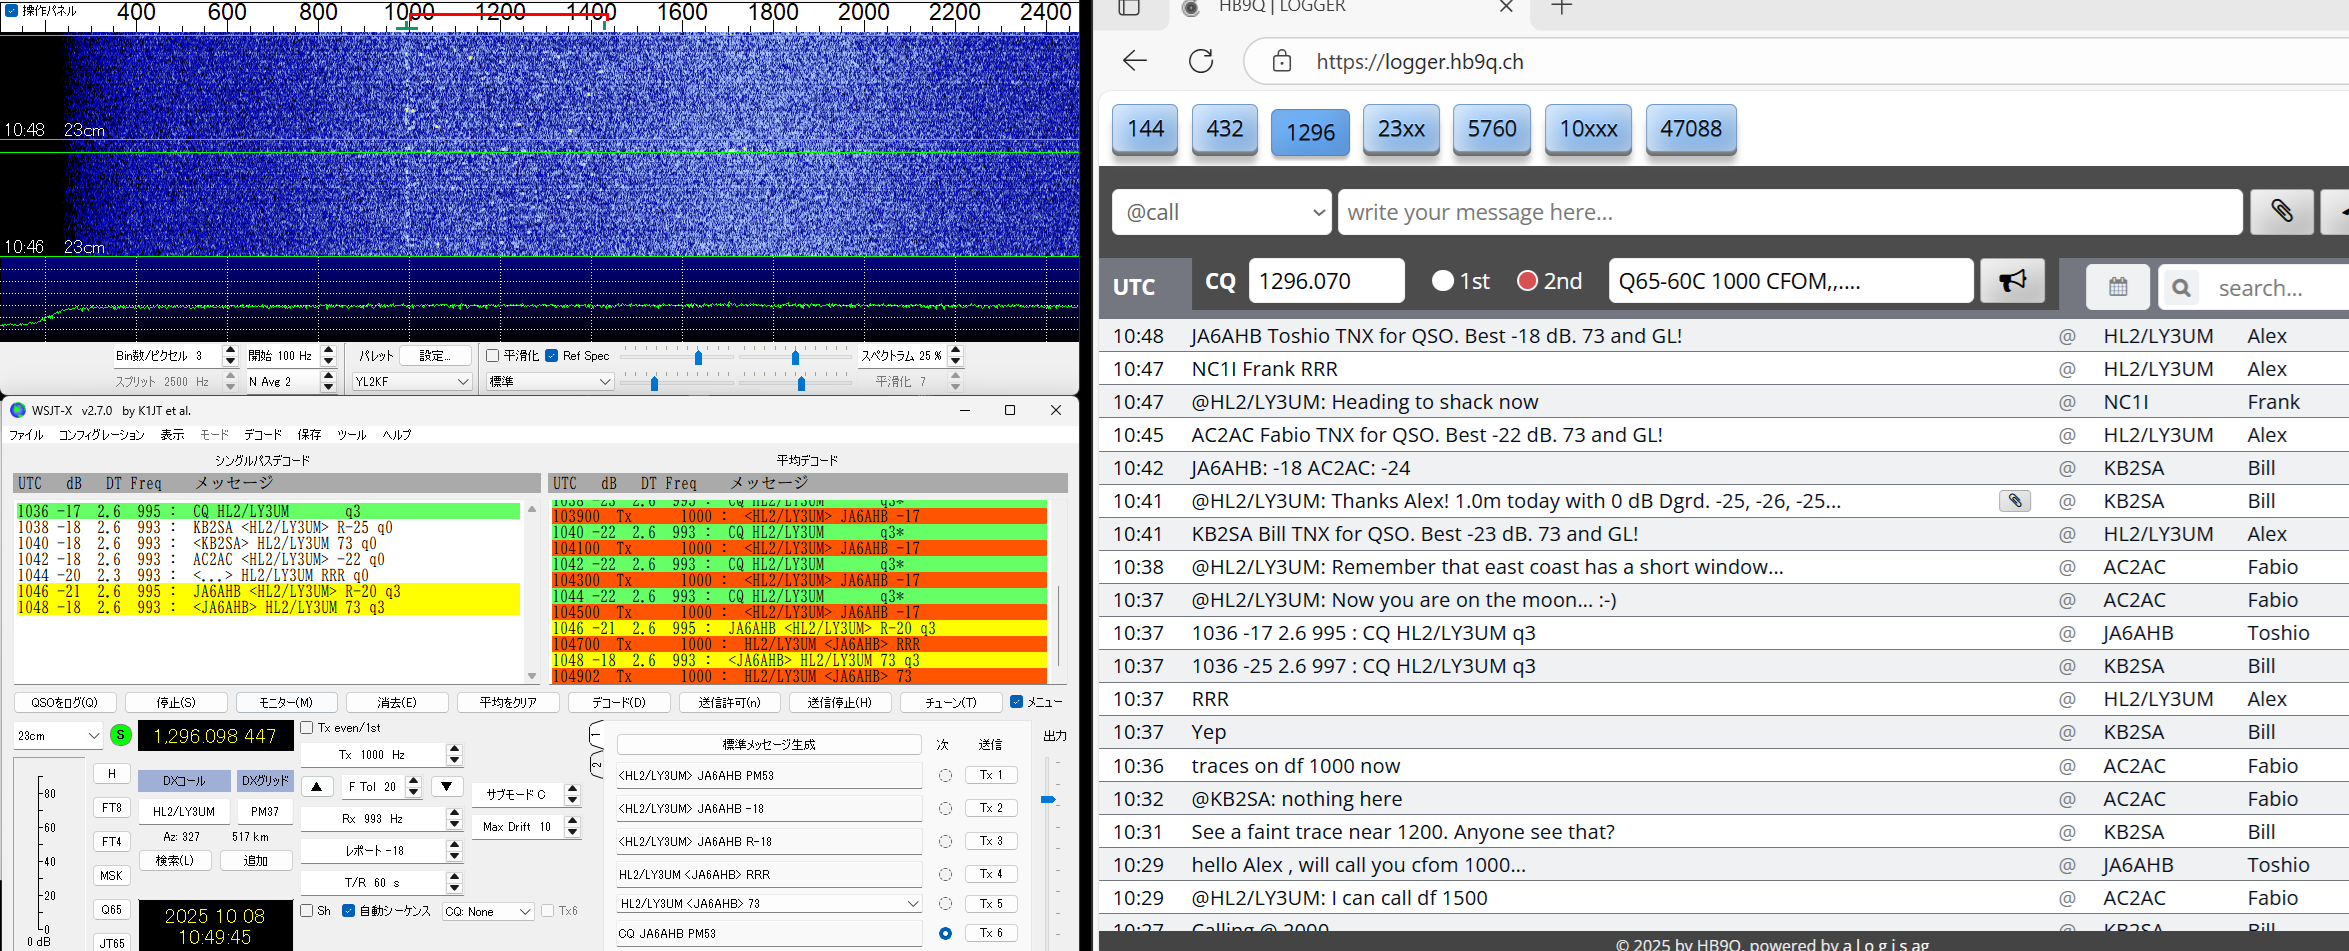The width and height of the screenshot is (2349, 951).
Task: Open the CQ: None dropdown
Action: click(487, 912)
